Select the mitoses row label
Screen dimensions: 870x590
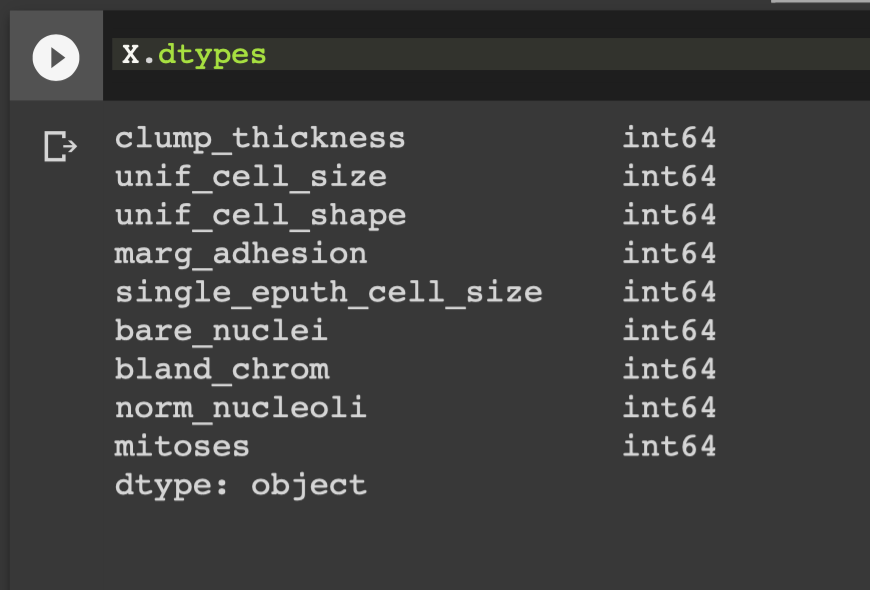pos(182,447)
